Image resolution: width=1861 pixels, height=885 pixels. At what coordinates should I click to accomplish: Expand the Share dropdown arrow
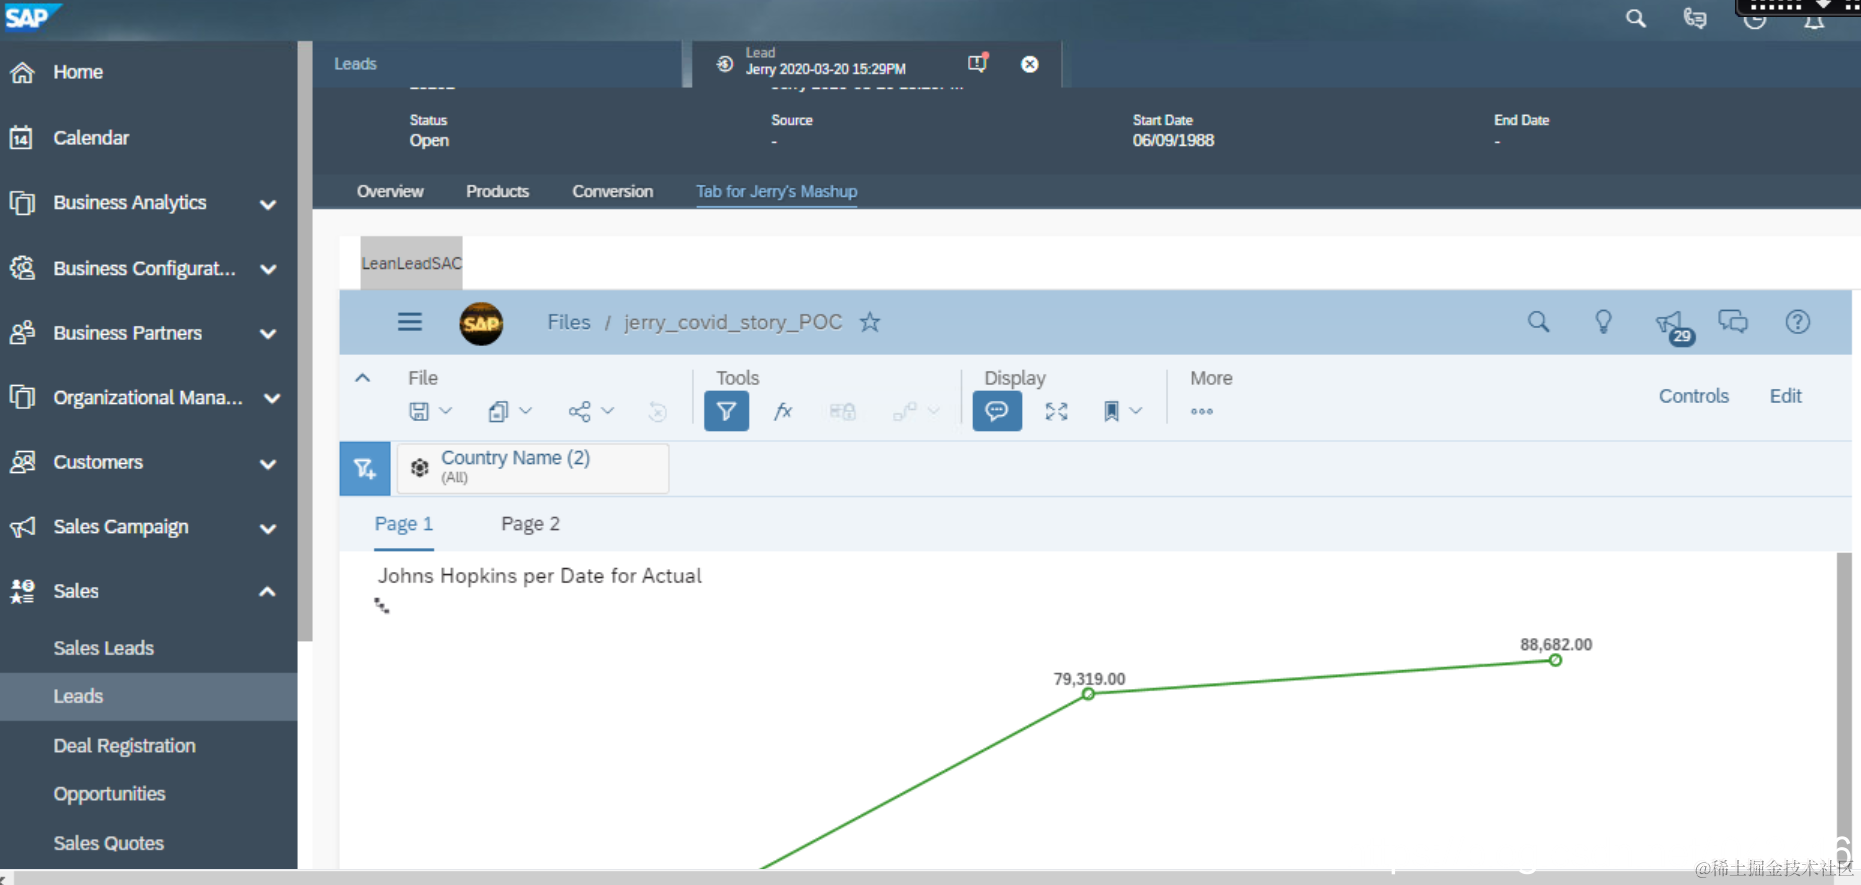[x=608, y=411]
